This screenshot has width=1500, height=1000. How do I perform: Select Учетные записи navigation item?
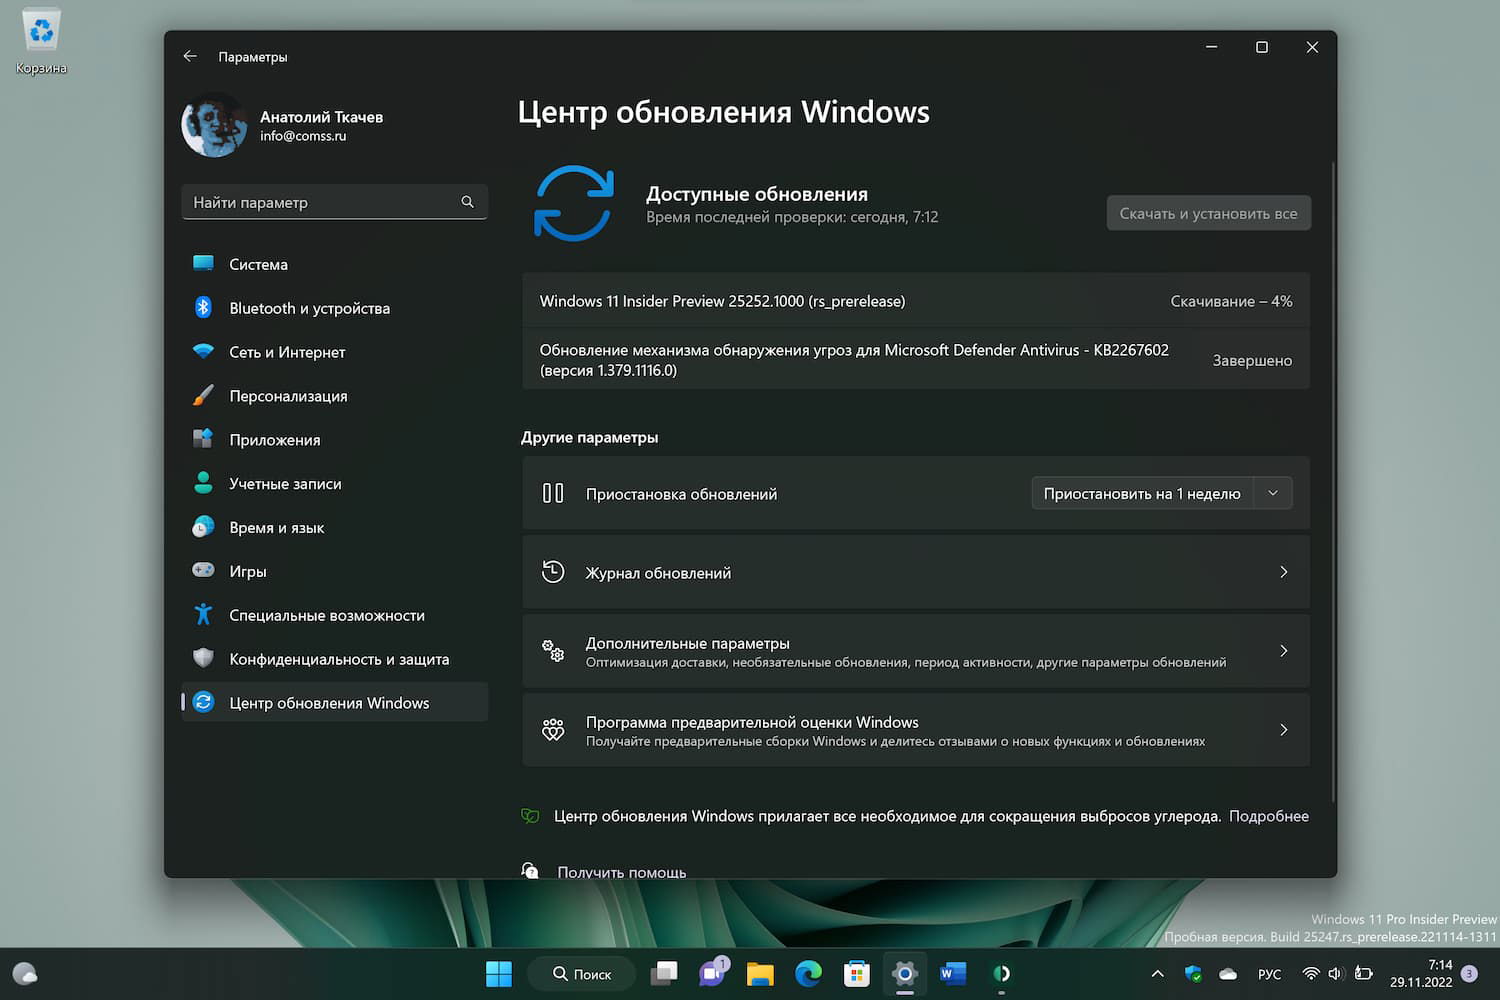tap(285, 483)
